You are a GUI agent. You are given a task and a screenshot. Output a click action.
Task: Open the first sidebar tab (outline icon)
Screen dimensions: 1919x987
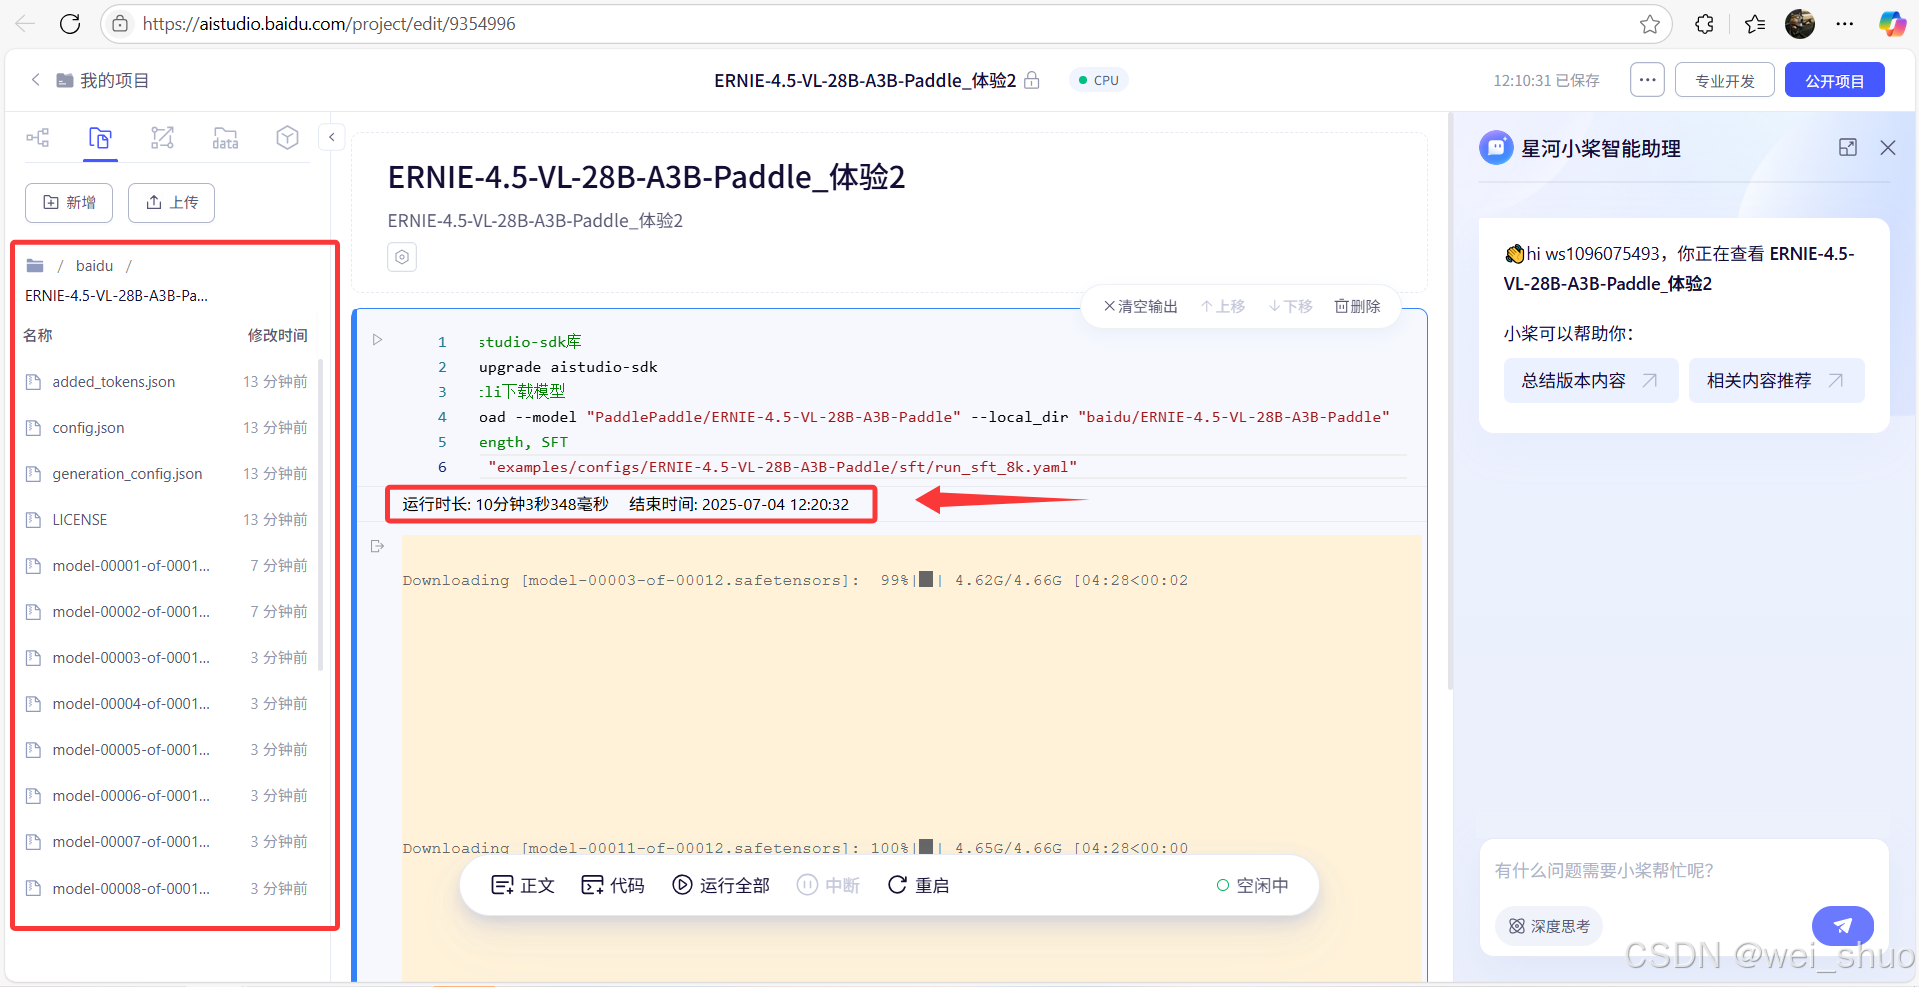coord(38,138)
